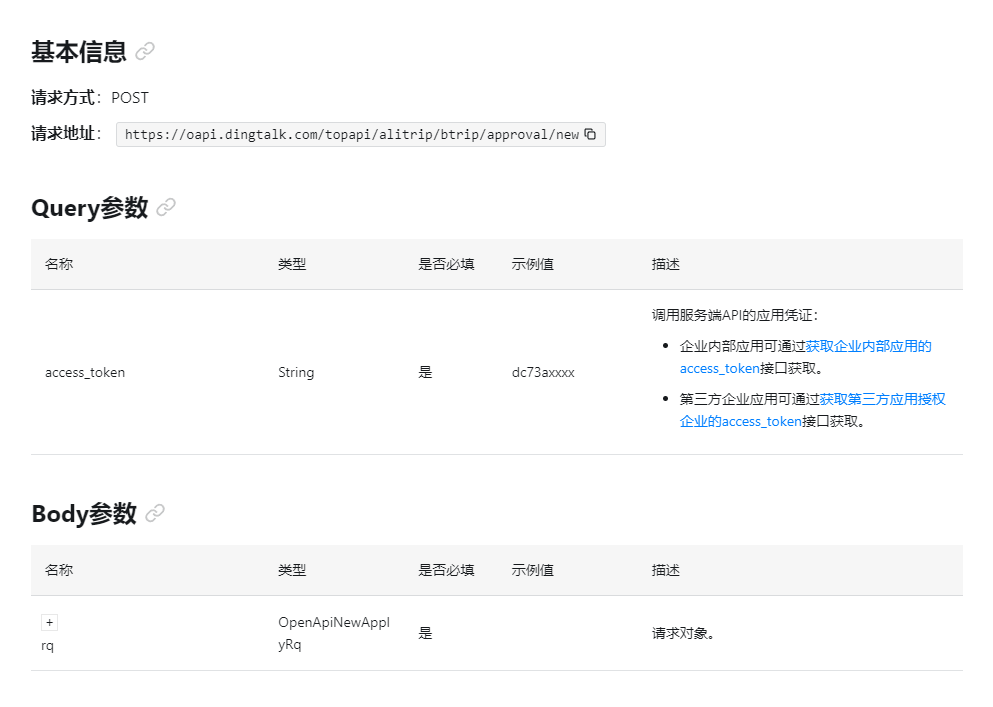993x707 pixels.
Task: Expand the rq parameter row with plus
Action: click(x=50, y=622)
